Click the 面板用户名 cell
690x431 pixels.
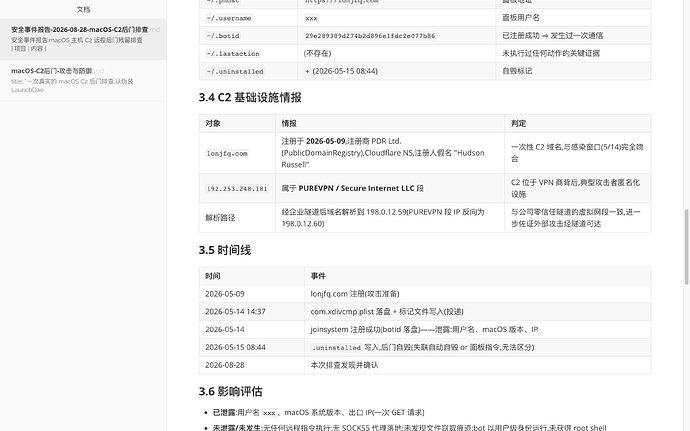[x=573, y=18]
